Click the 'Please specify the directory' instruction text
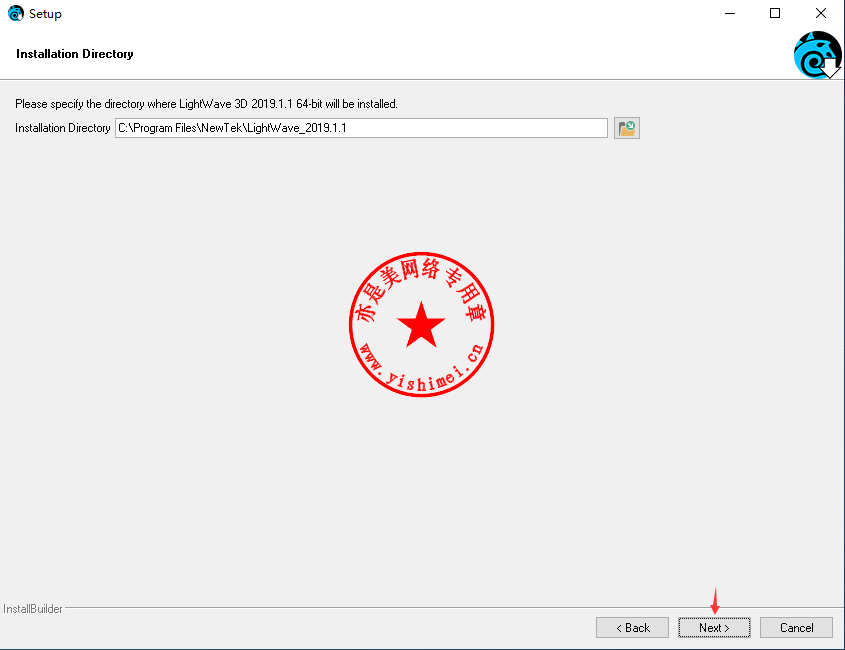 pyautogui.click(x=206, y=104)
